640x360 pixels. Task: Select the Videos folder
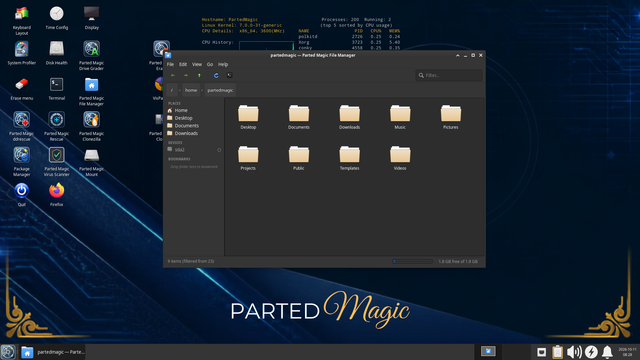[x=400, y=158]
